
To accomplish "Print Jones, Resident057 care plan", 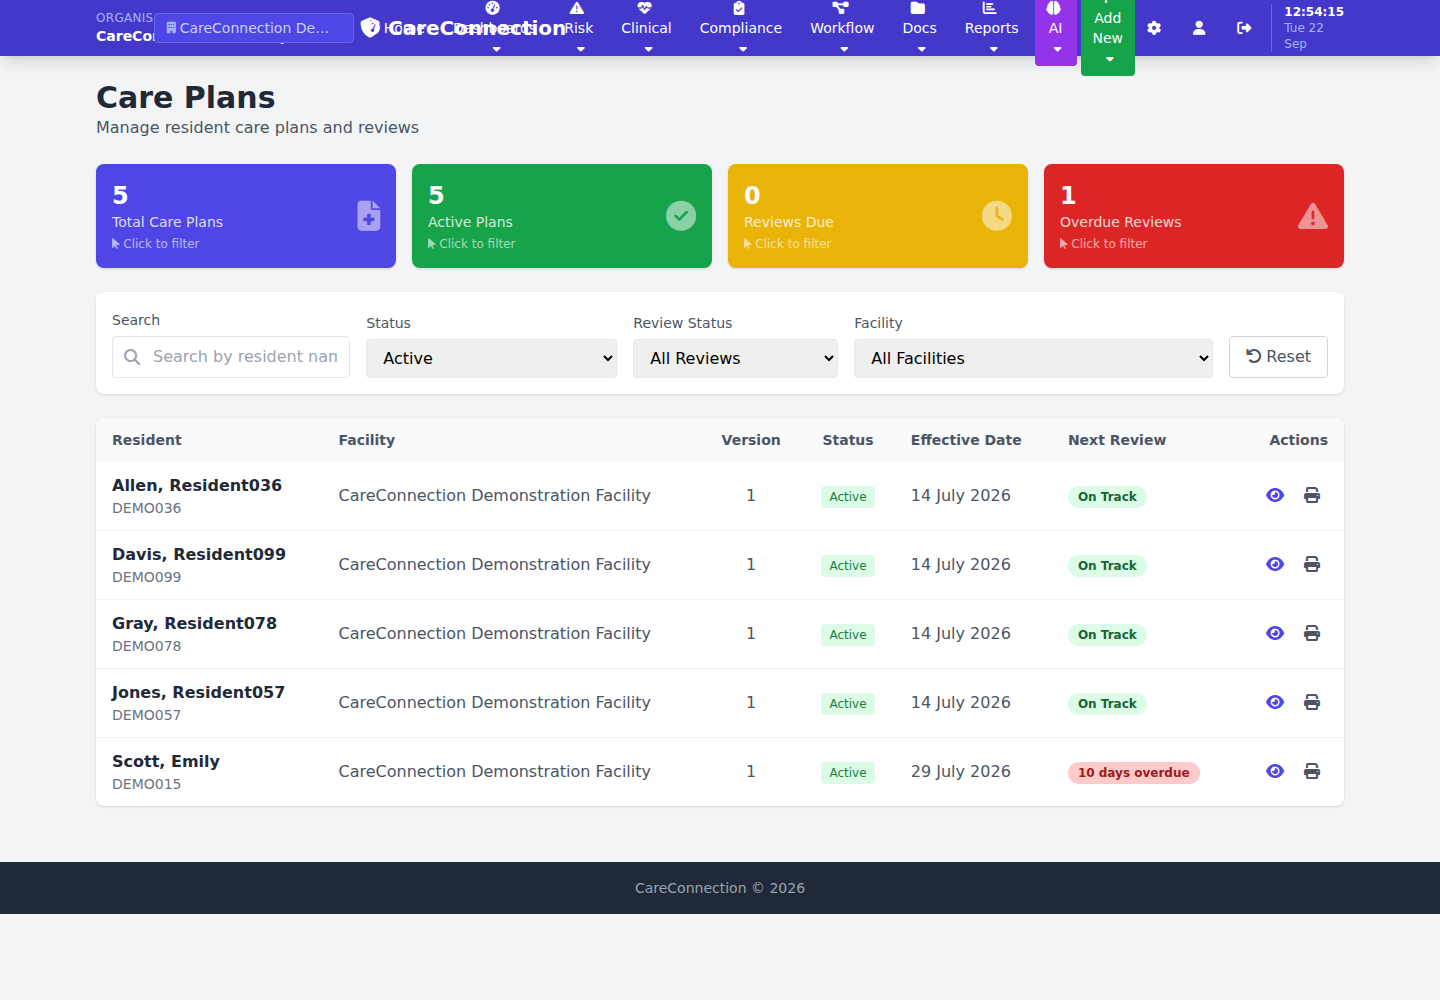I will coord(1312,702).
